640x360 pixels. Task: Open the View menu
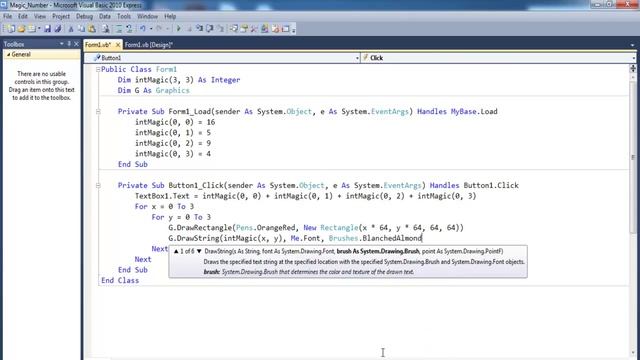pyautogui.click(x=40, y=16)
